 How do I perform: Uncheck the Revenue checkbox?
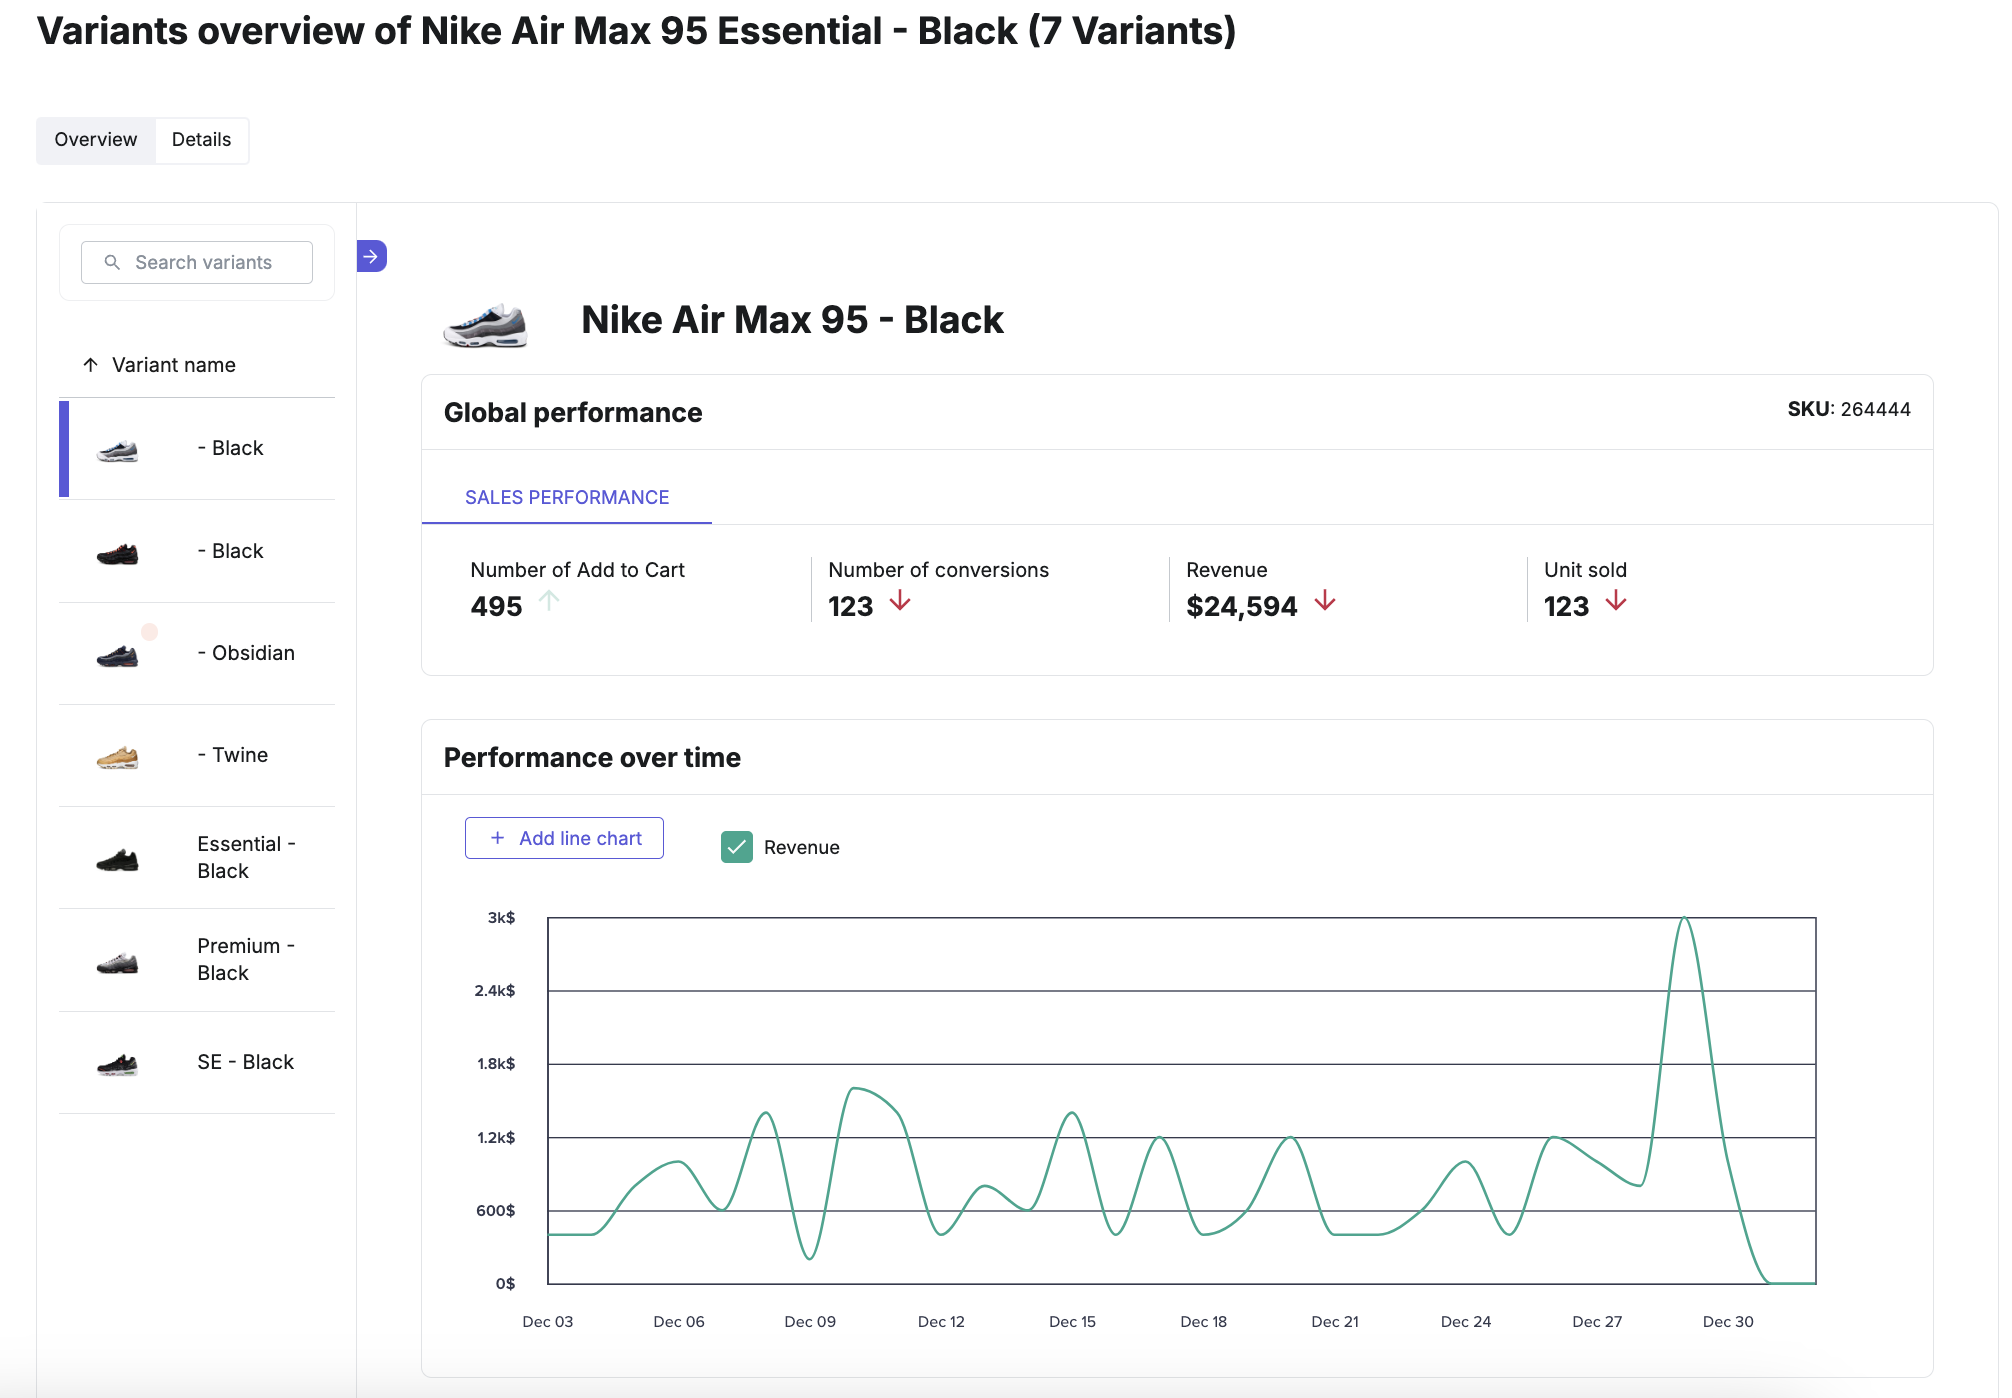pos(737,847)
